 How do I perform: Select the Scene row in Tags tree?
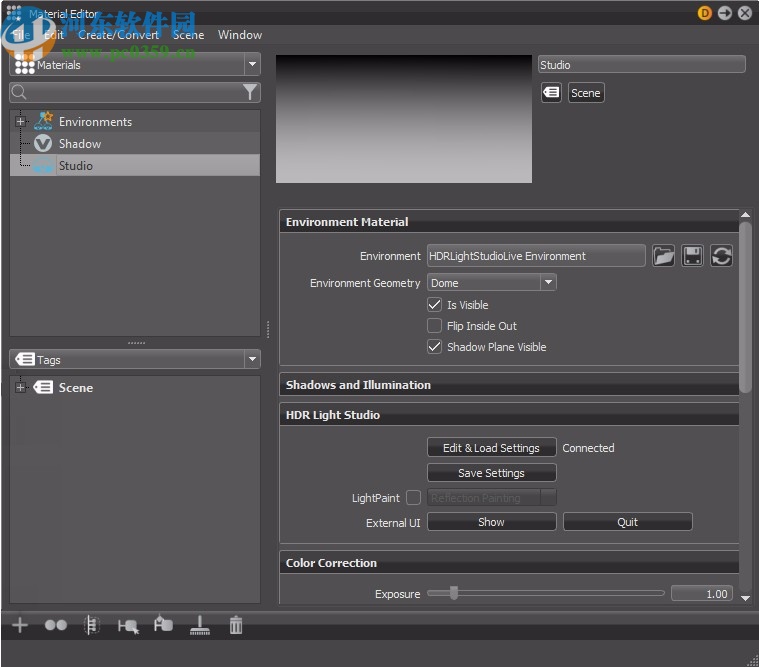coord(135,387)
